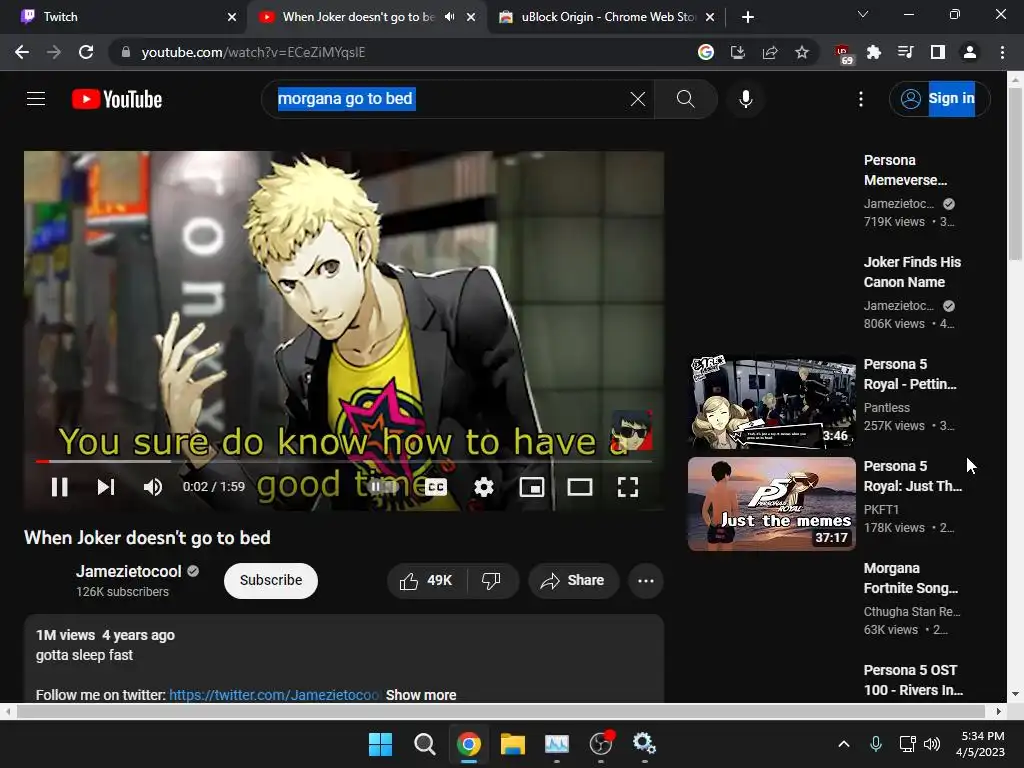Screen dimensions: 1024x768
Task: Show hidden system tray icons
Action: [x=844, y=744]
